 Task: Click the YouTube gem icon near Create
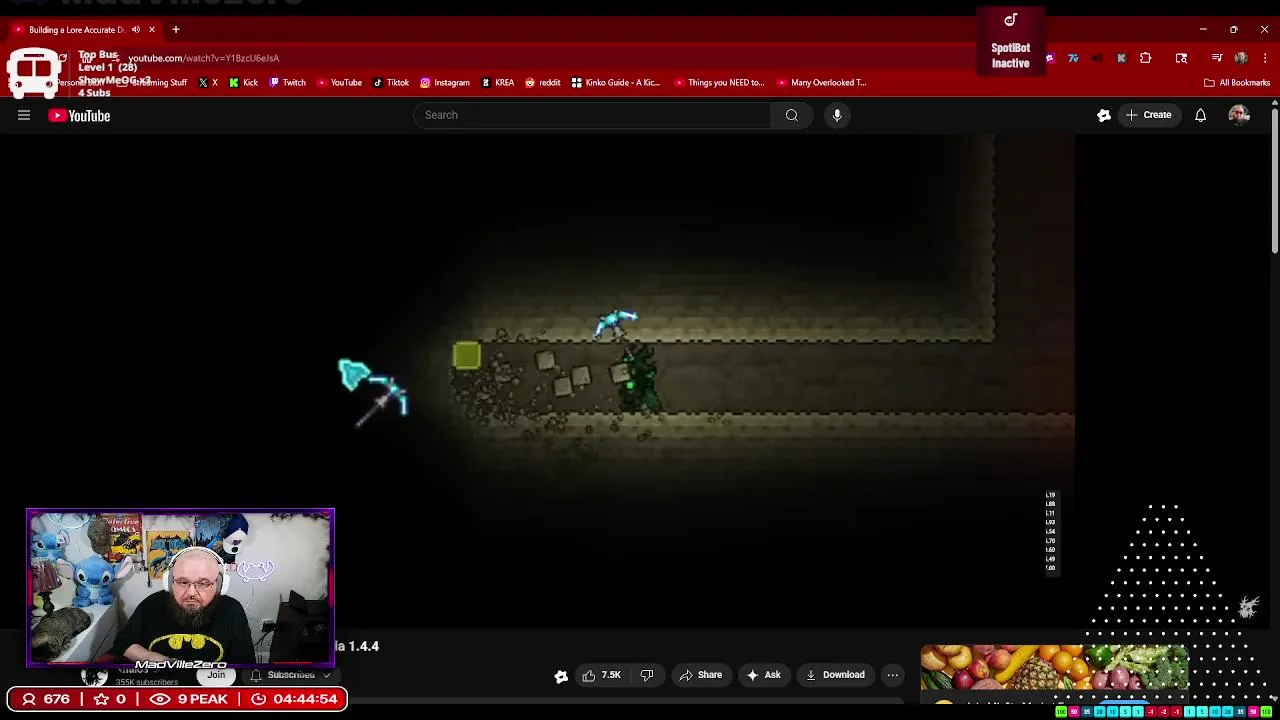coord(1104,115)
